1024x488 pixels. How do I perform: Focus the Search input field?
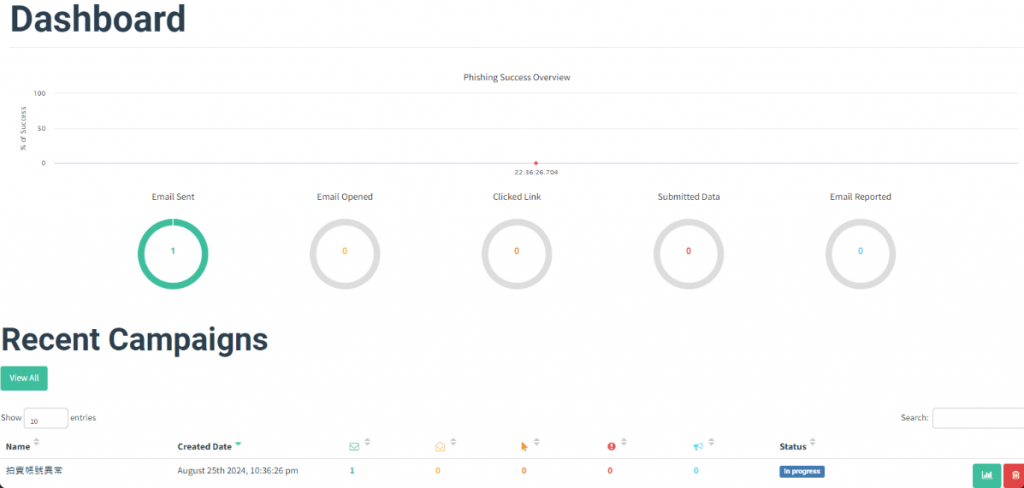[x=978, y=418]
